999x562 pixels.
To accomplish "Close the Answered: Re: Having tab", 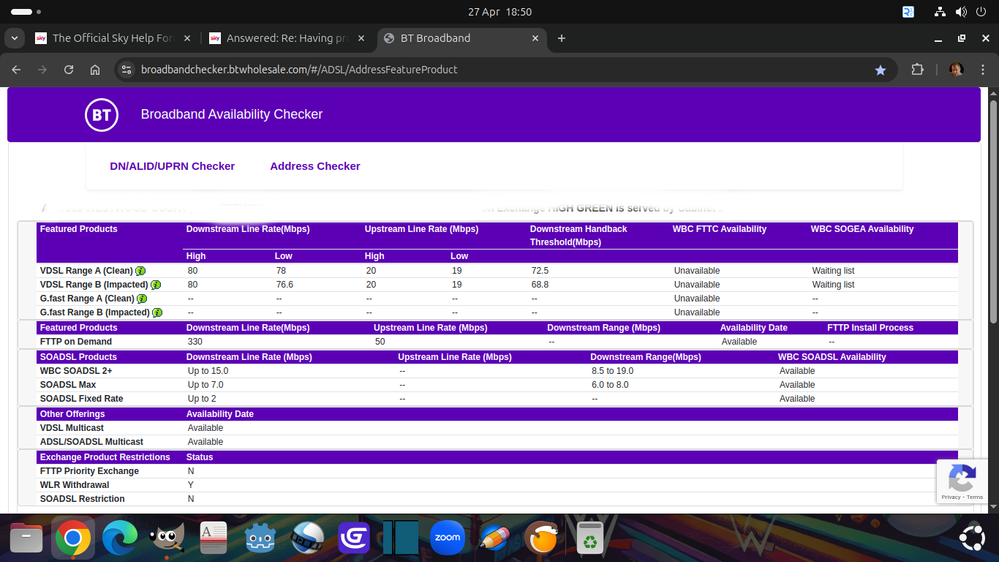I will click(361, 38).
